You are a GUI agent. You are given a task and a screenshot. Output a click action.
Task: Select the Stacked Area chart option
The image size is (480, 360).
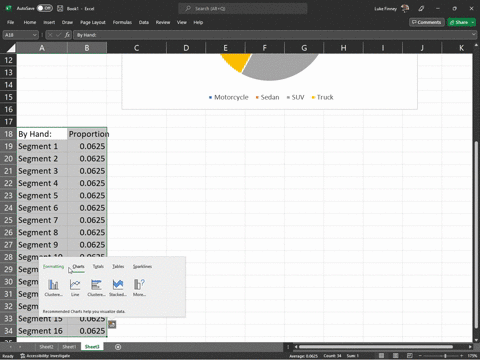pos(118,287)
